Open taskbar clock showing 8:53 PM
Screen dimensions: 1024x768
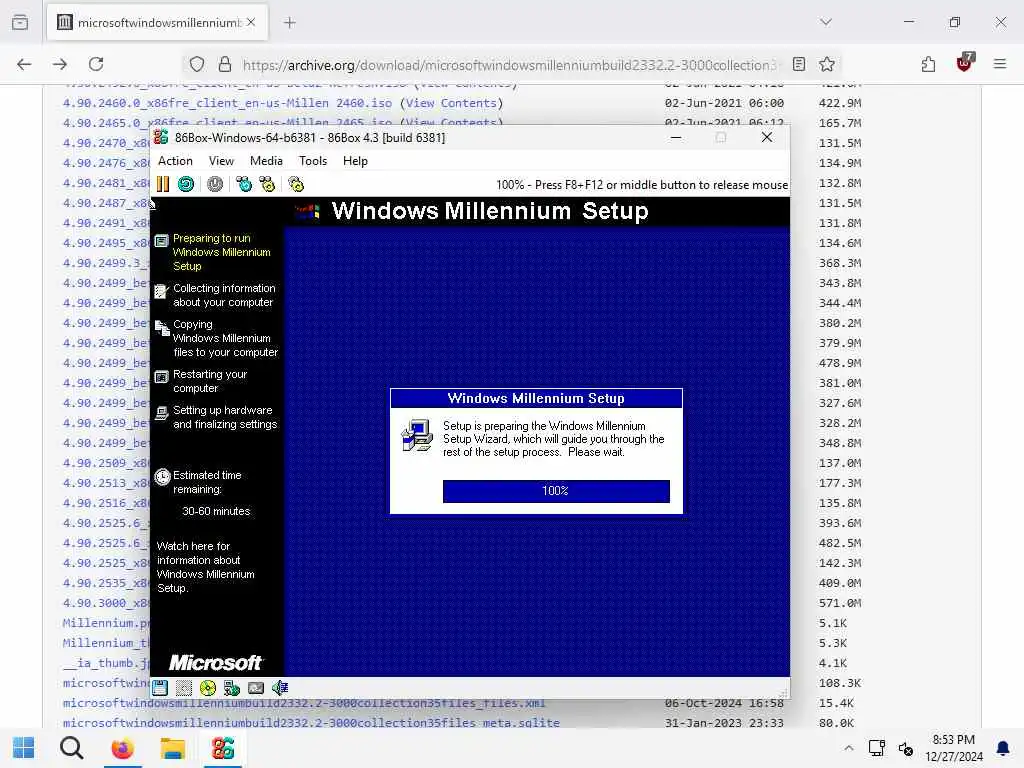coord(954,748)
